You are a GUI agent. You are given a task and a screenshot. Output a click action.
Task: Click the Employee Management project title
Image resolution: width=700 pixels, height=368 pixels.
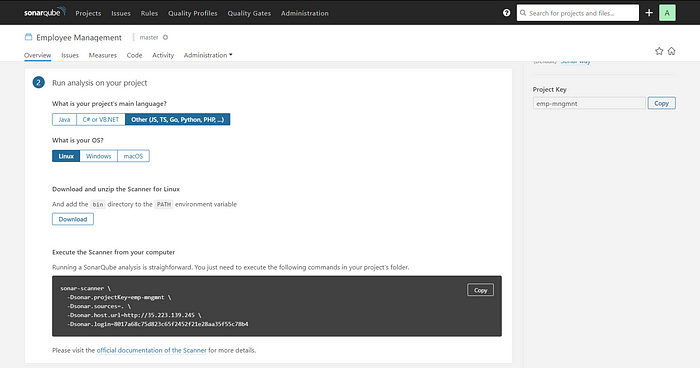pos(79,38)
